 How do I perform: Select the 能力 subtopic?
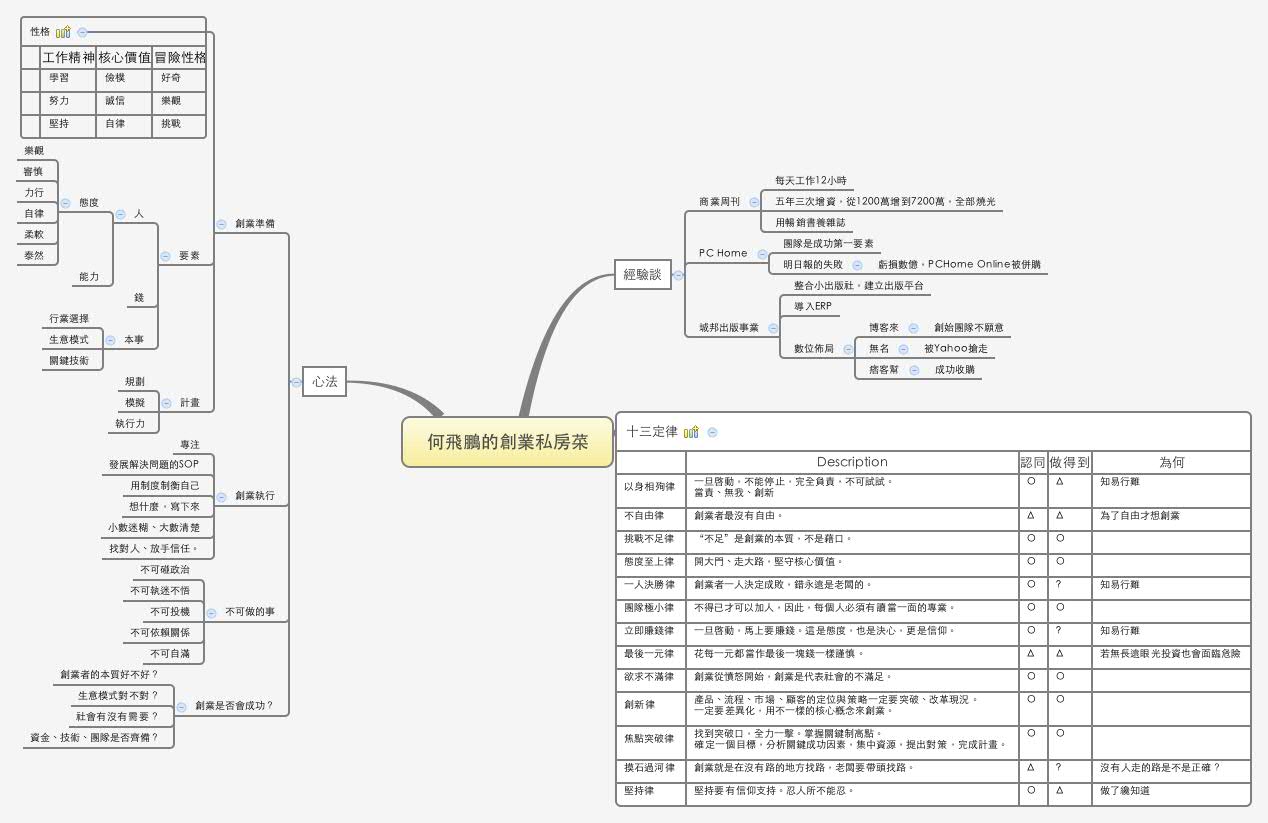pos(90,277)
